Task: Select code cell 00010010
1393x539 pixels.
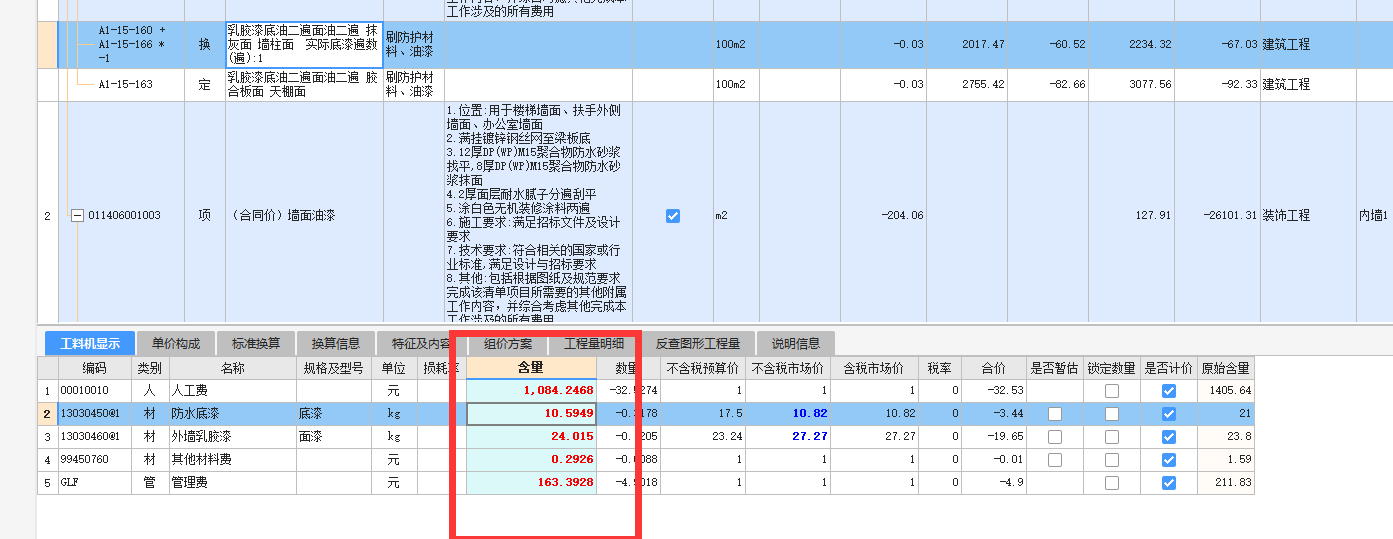Action: tap(94, 390)
